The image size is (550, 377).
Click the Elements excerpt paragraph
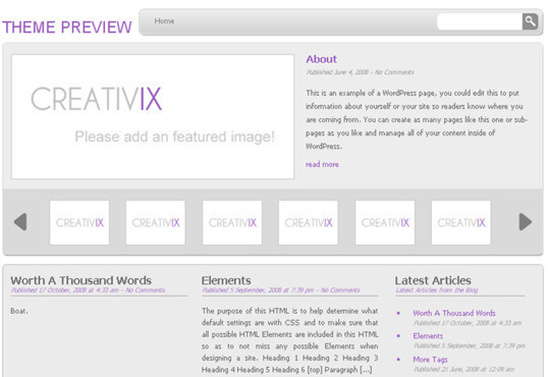coord(290,340)
